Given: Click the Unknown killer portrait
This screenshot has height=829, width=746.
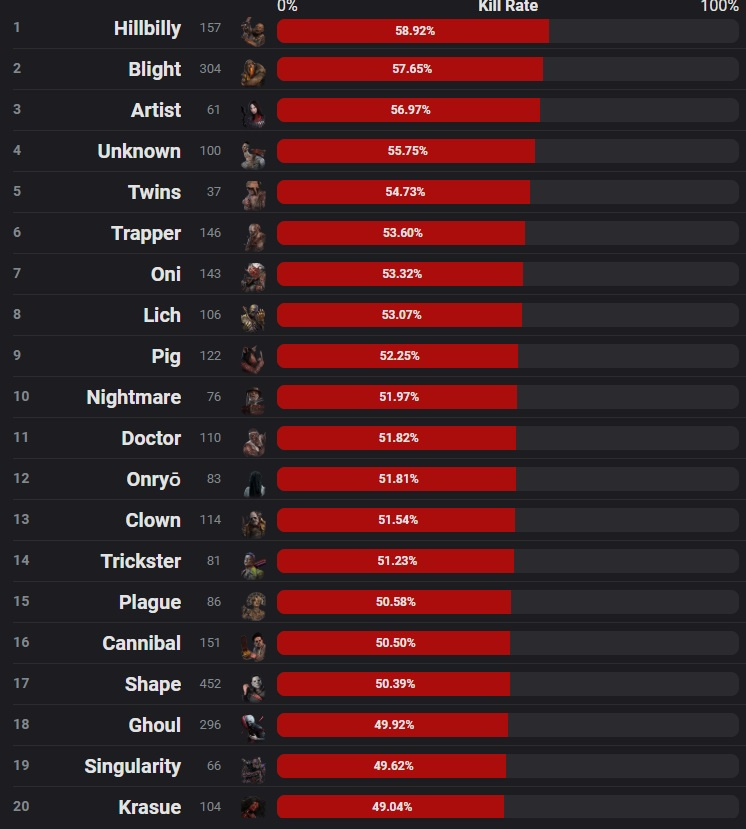Looking at the screenshot, I should 253,154.
